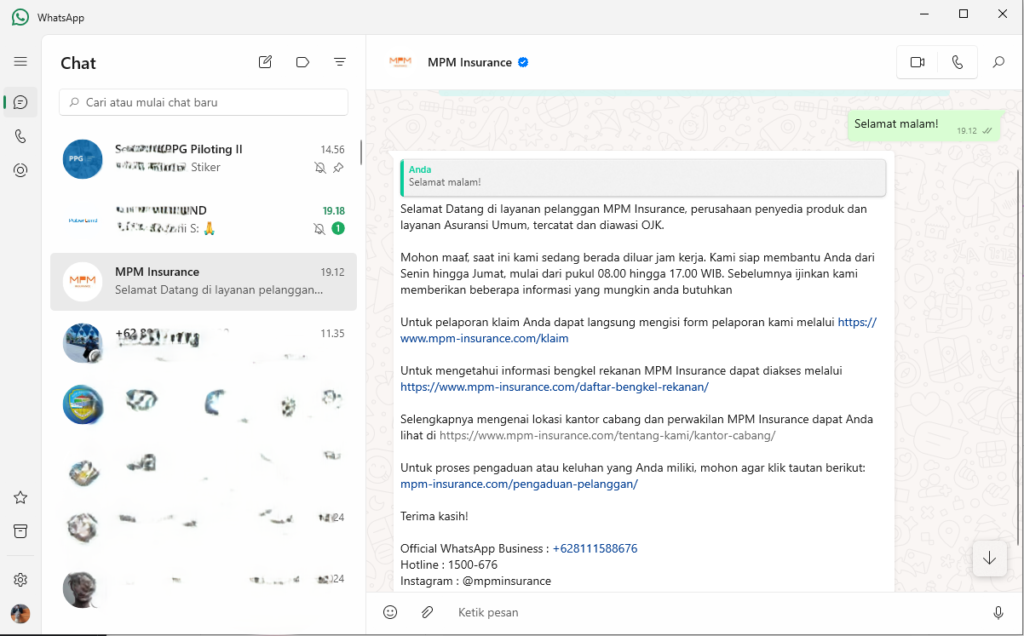Click the quoted 'Anda Selamat malam!' reply
1024x636 pixels.
tap(643, 176)
